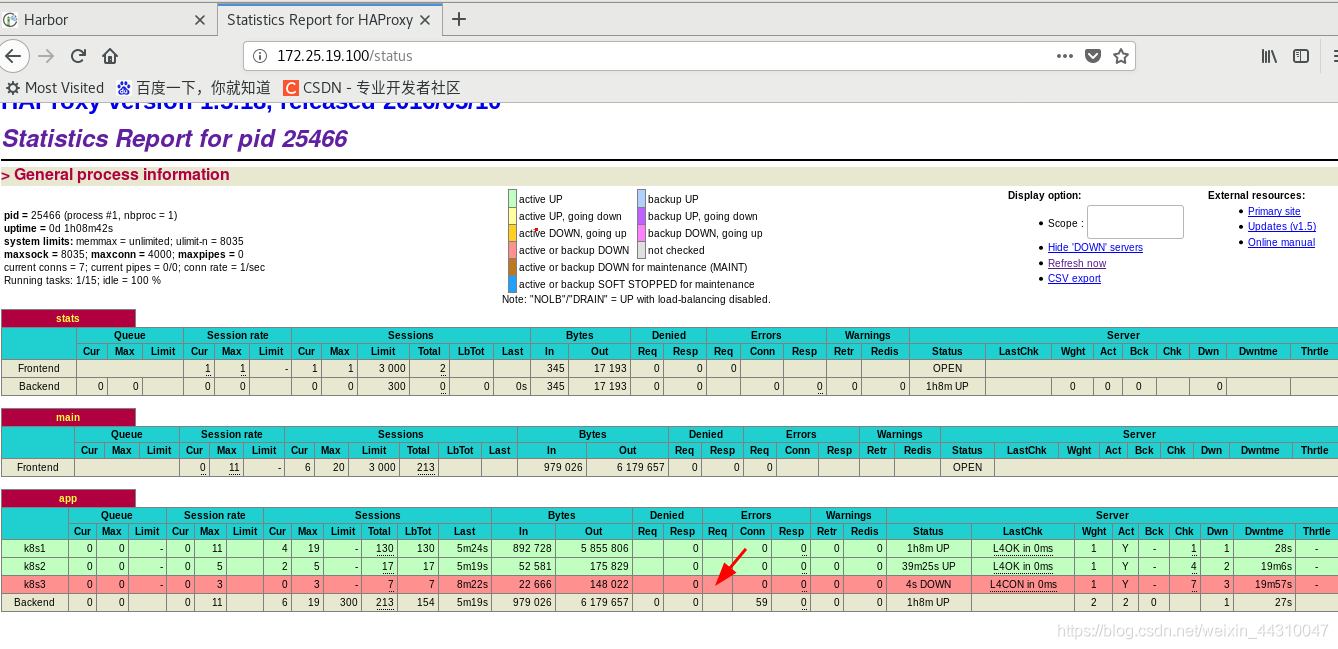Click the '148 022' bytes out cell
The width and height of the screenshot is (1338, 649).
click(594, 584)
